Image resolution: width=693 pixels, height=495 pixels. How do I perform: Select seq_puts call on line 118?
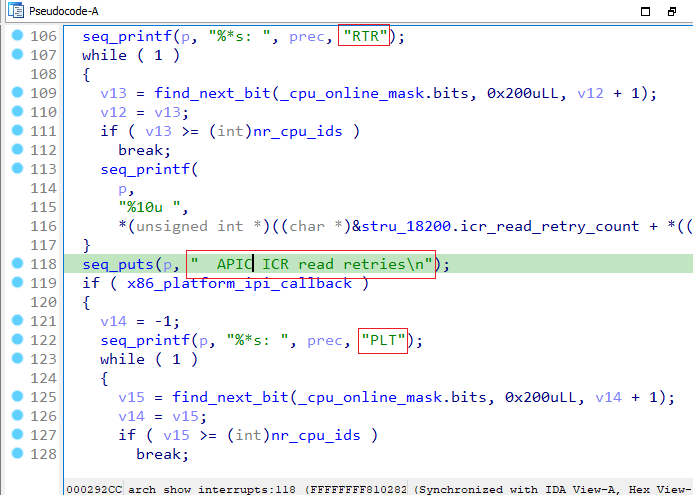118,264
